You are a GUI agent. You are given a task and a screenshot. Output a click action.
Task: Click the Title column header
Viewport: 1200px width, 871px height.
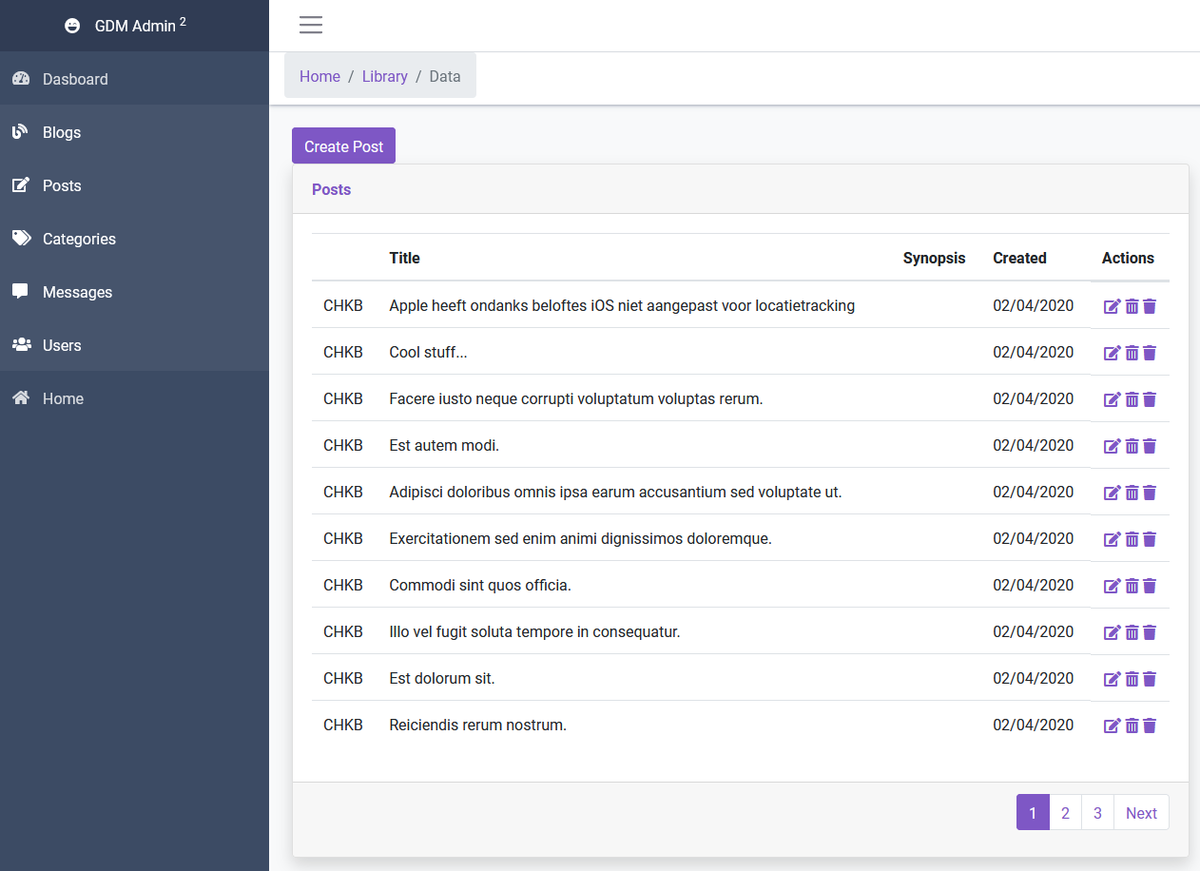[404, 258]
